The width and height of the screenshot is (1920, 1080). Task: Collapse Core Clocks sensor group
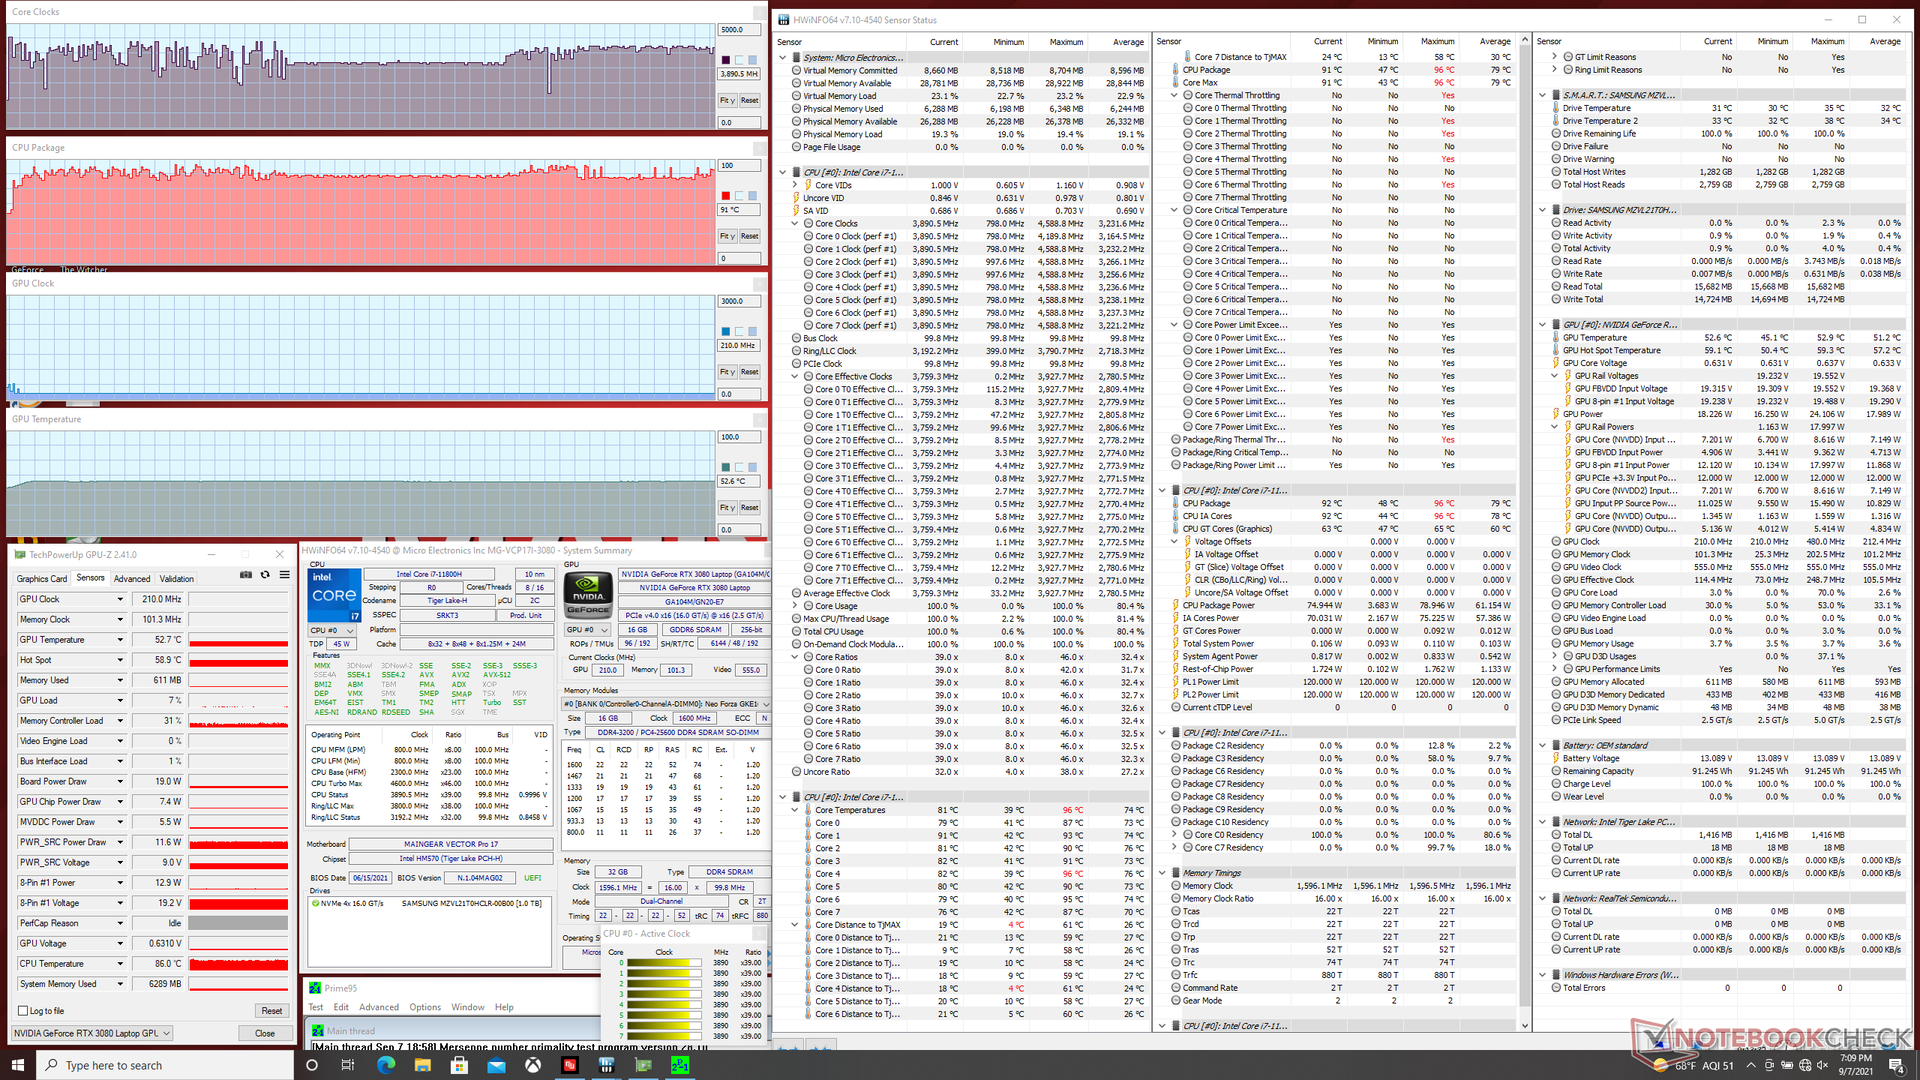[795, 224]
